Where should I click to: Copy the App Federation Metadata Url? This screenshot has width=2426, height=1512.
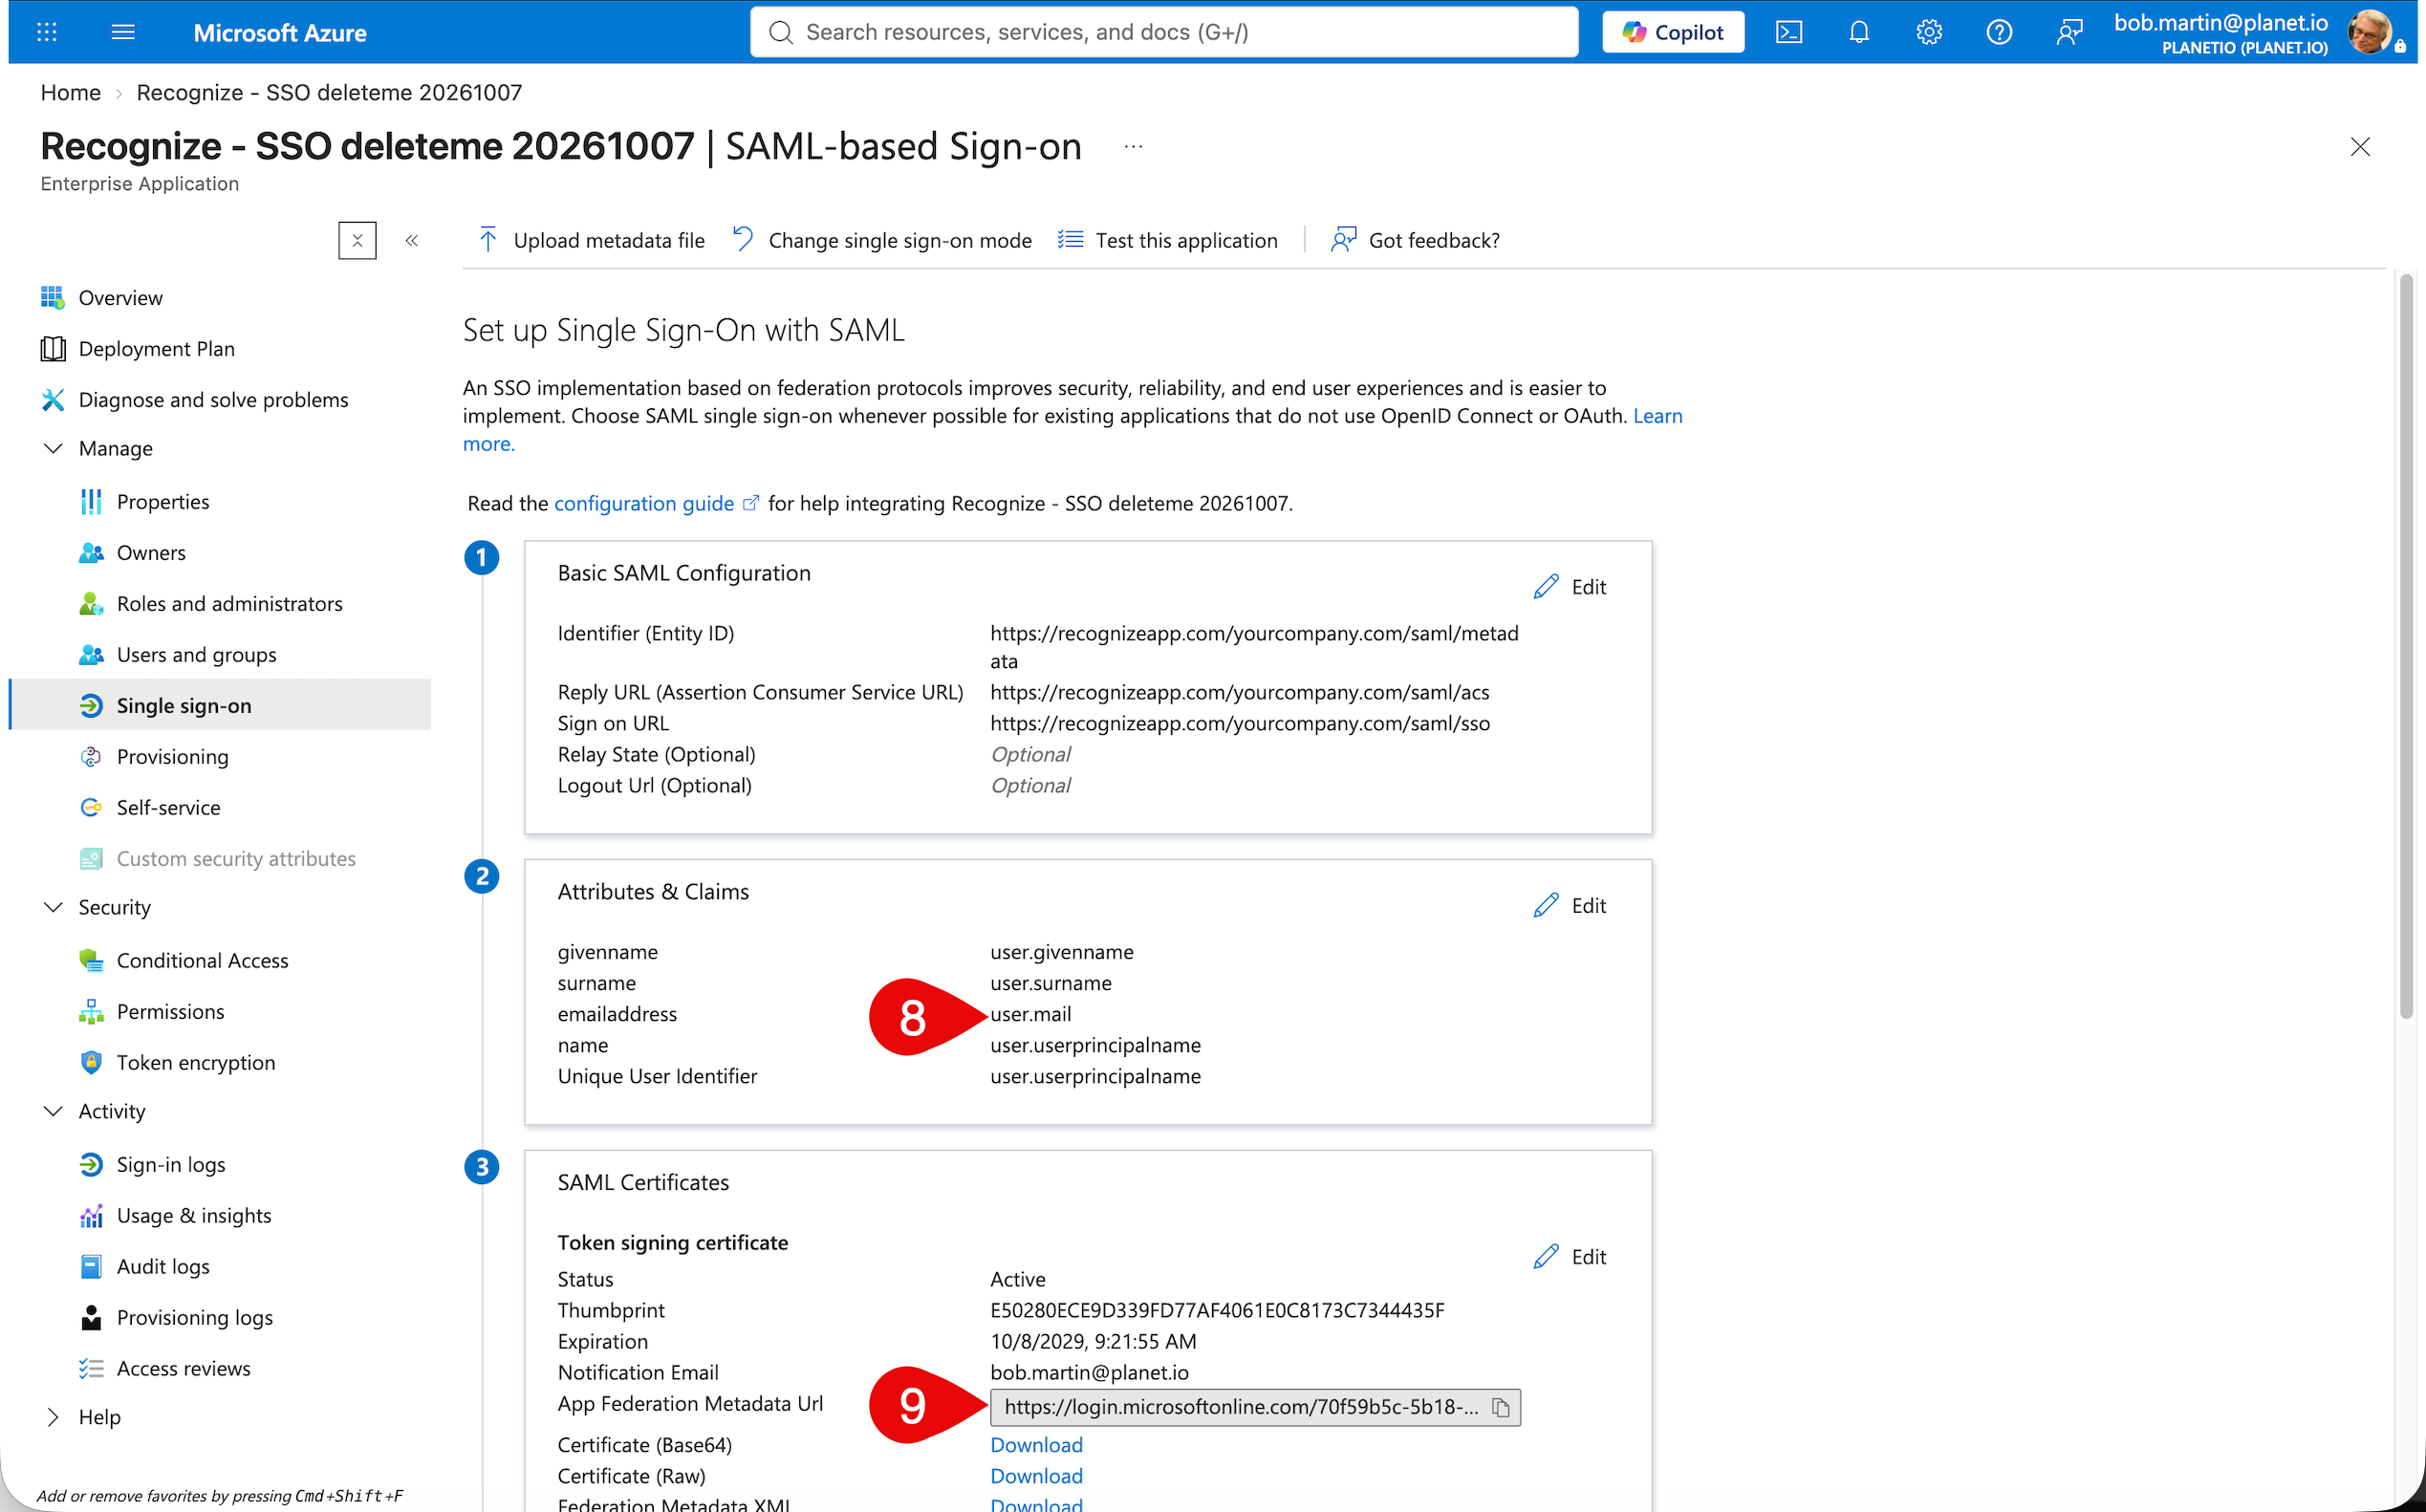click(x=1500, y=1407)
